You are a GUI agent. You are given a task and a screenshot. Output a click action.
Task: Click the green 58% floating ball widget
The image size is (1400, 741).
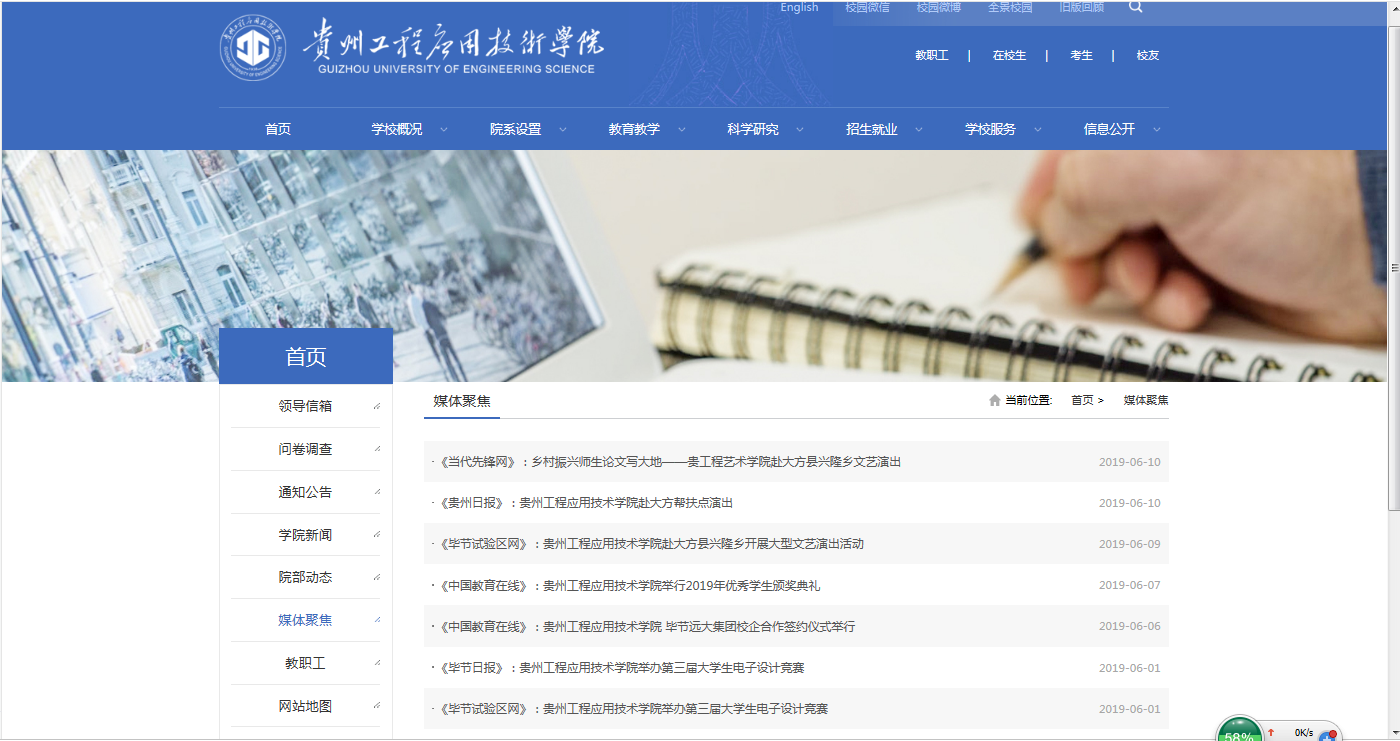tap(1240, 732)
